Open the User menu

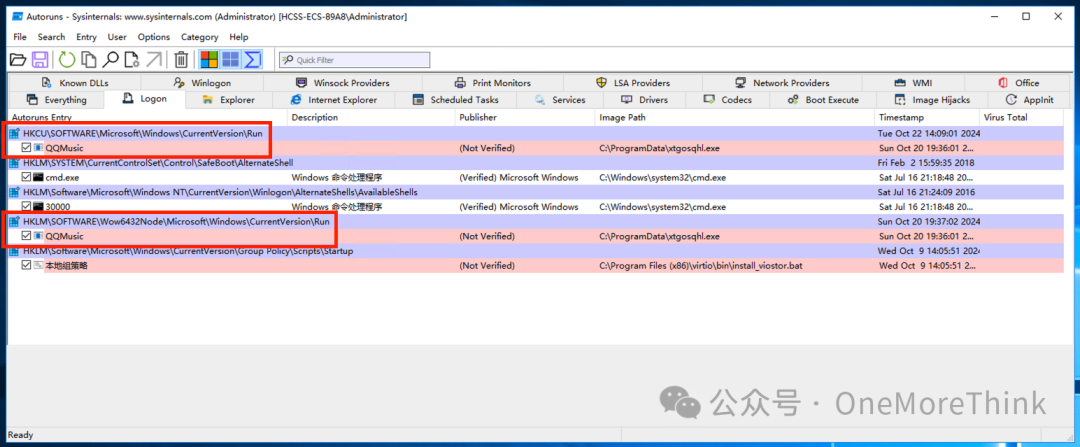click(117, 37)
